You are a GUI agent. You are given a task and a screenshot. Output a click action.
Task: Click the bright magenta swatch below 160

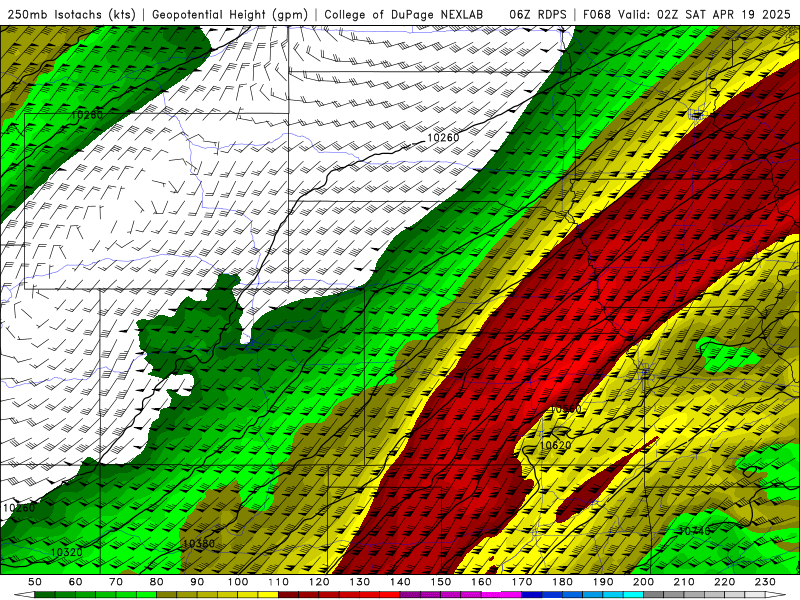[x=491, y=595]
